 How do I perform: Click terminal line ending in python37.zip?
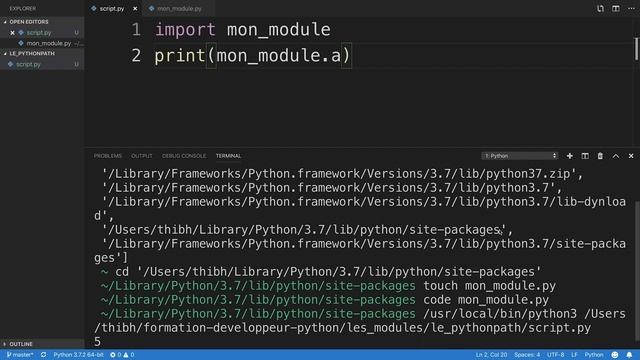pos(343,173)
